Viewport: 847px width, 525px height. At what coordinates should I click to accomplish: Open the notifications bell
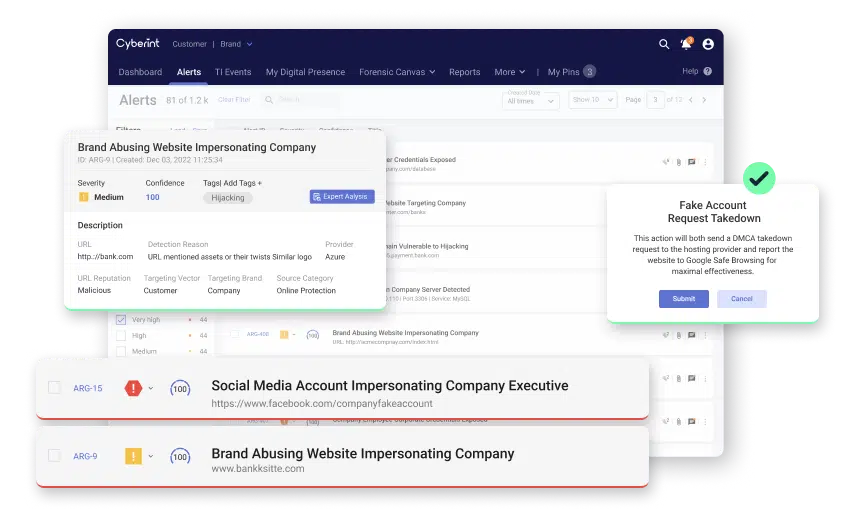[x=686, y=44]
